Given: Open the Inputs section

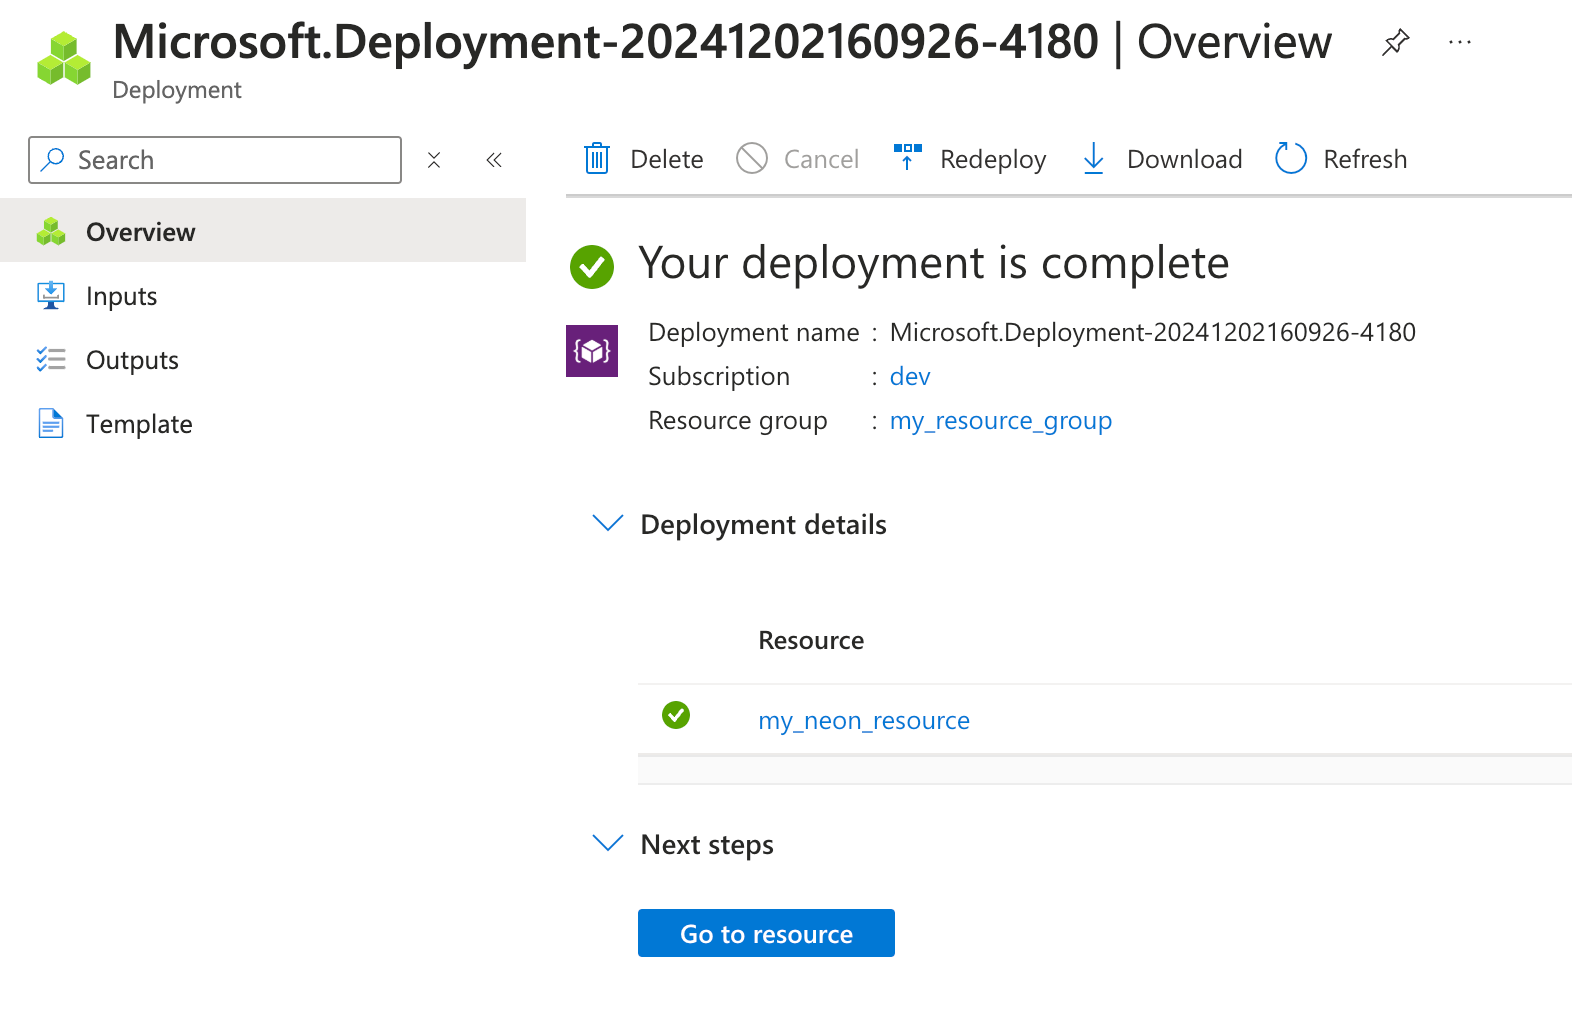Looking at the screenshot, I should (x=121, y=296).
